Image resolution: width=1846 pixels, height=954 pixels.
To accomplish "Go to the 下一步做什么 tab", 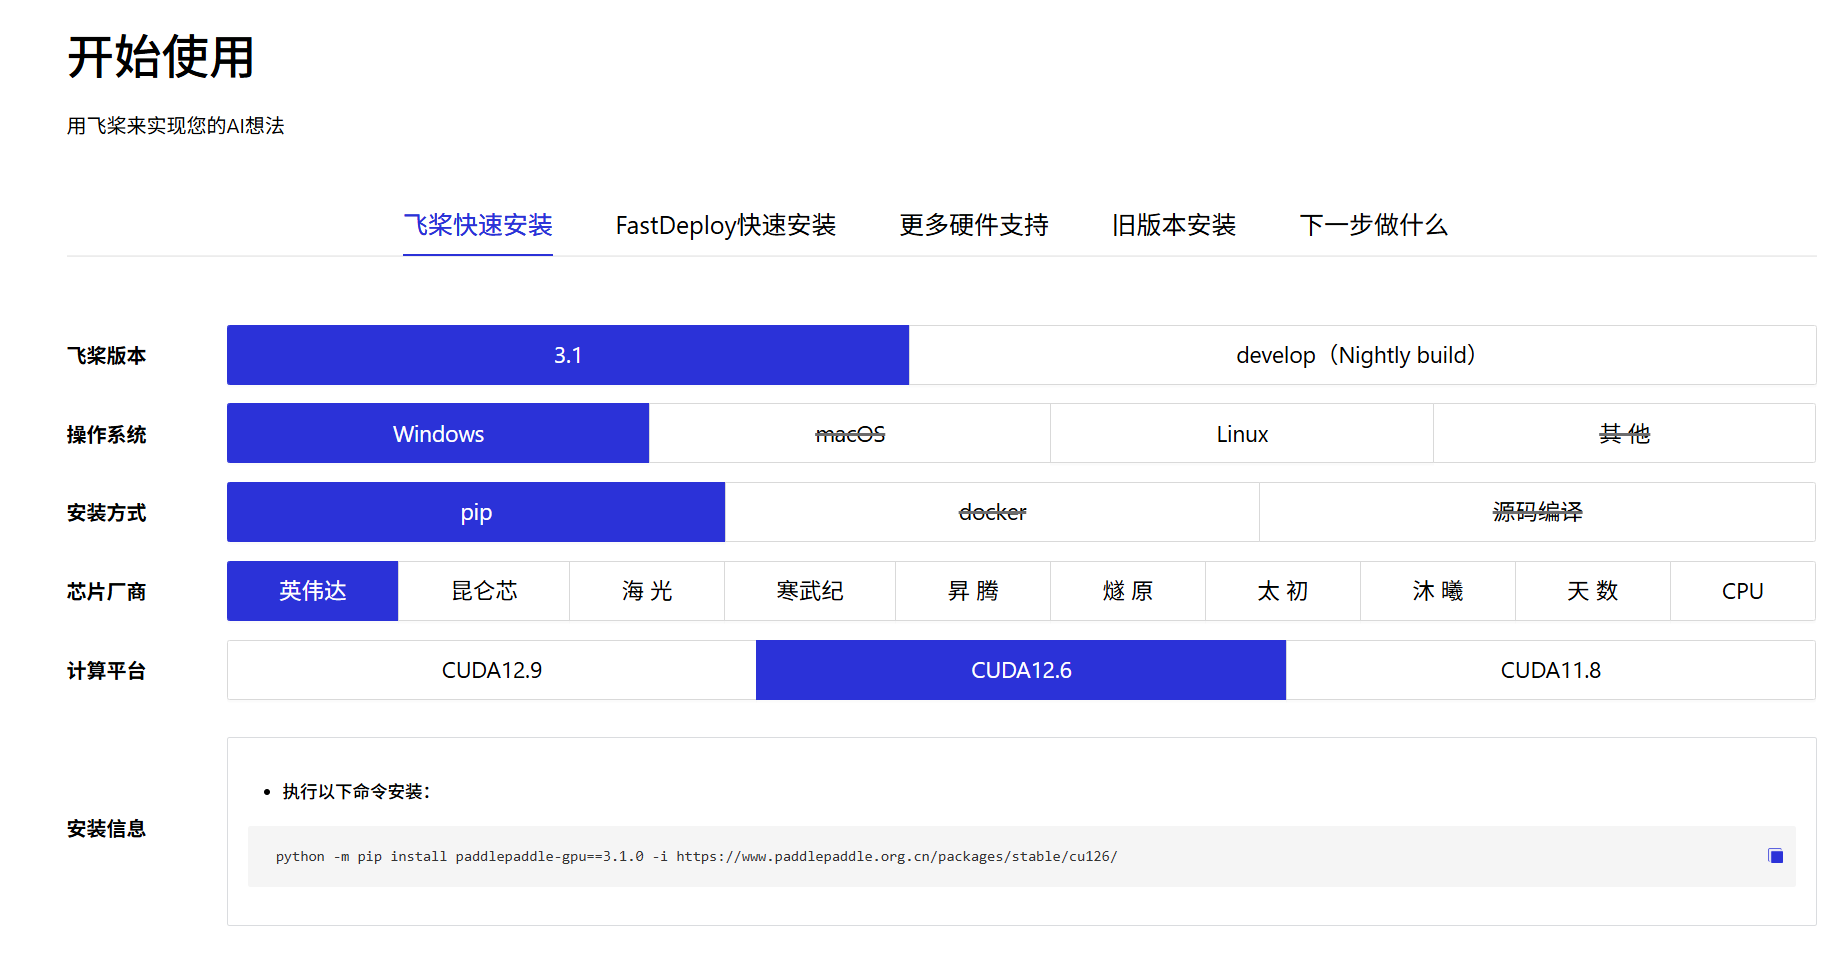I will [1374, 226].
